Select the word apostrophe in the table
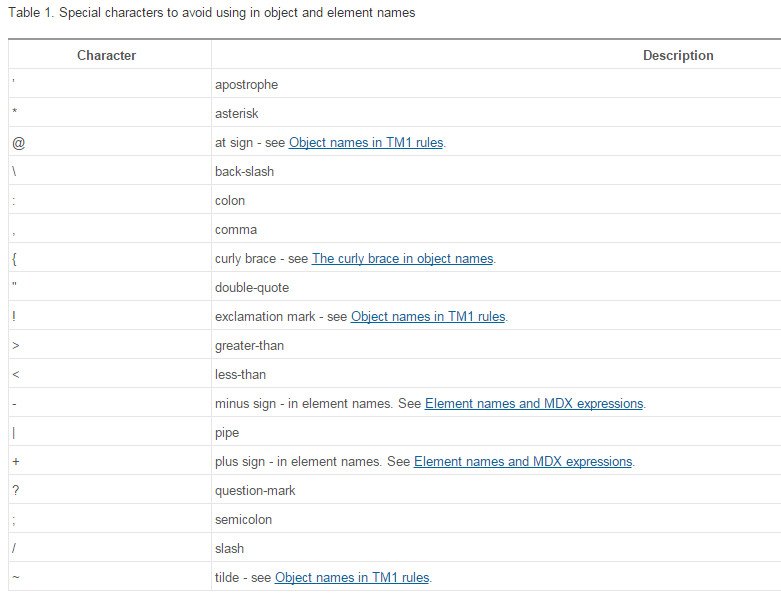This screenshot has height=594, width=781. (x=247, y=85)
